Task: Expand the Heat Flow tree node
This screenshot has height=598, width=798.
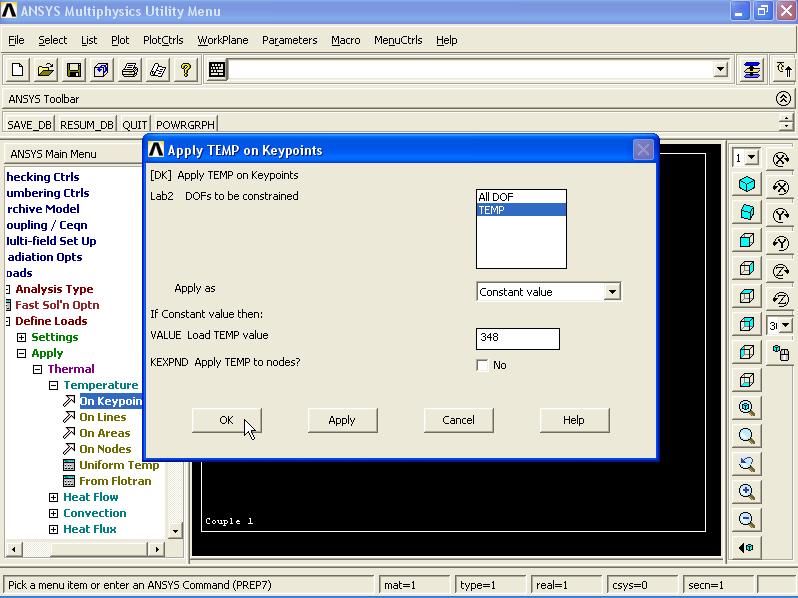Action: [53, 497]
